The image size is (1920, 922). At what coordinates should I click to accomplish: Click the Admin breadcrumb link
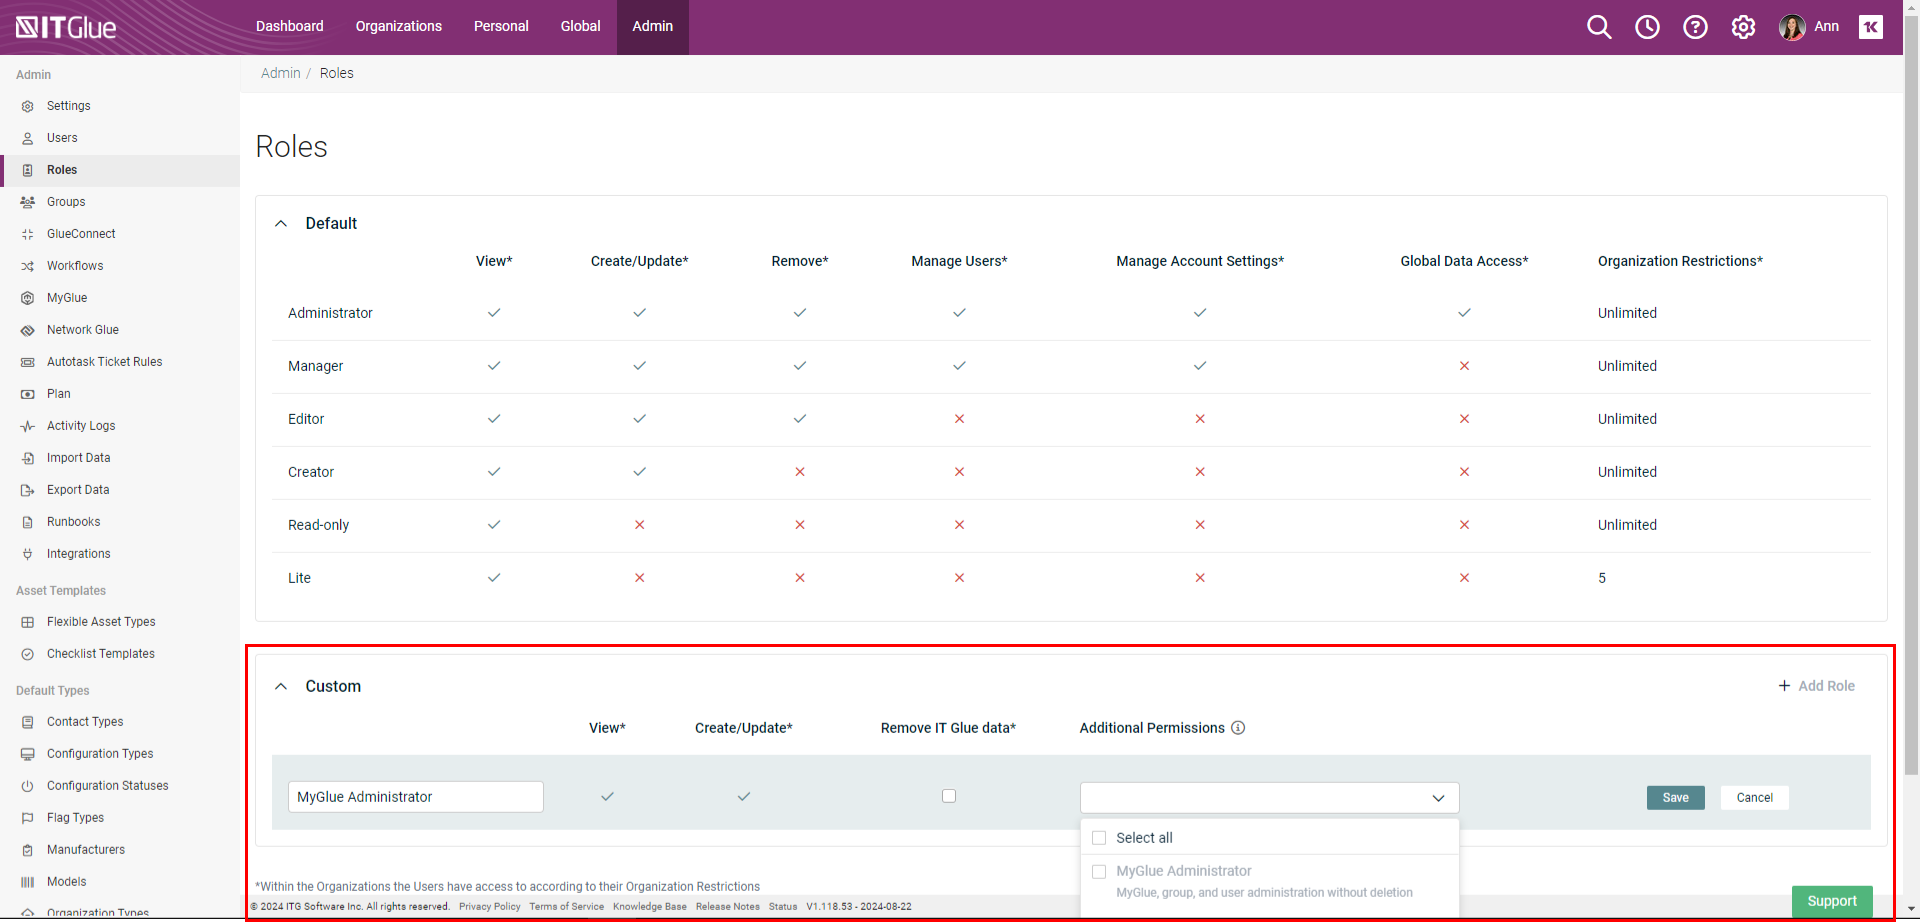tap(281, 73)
